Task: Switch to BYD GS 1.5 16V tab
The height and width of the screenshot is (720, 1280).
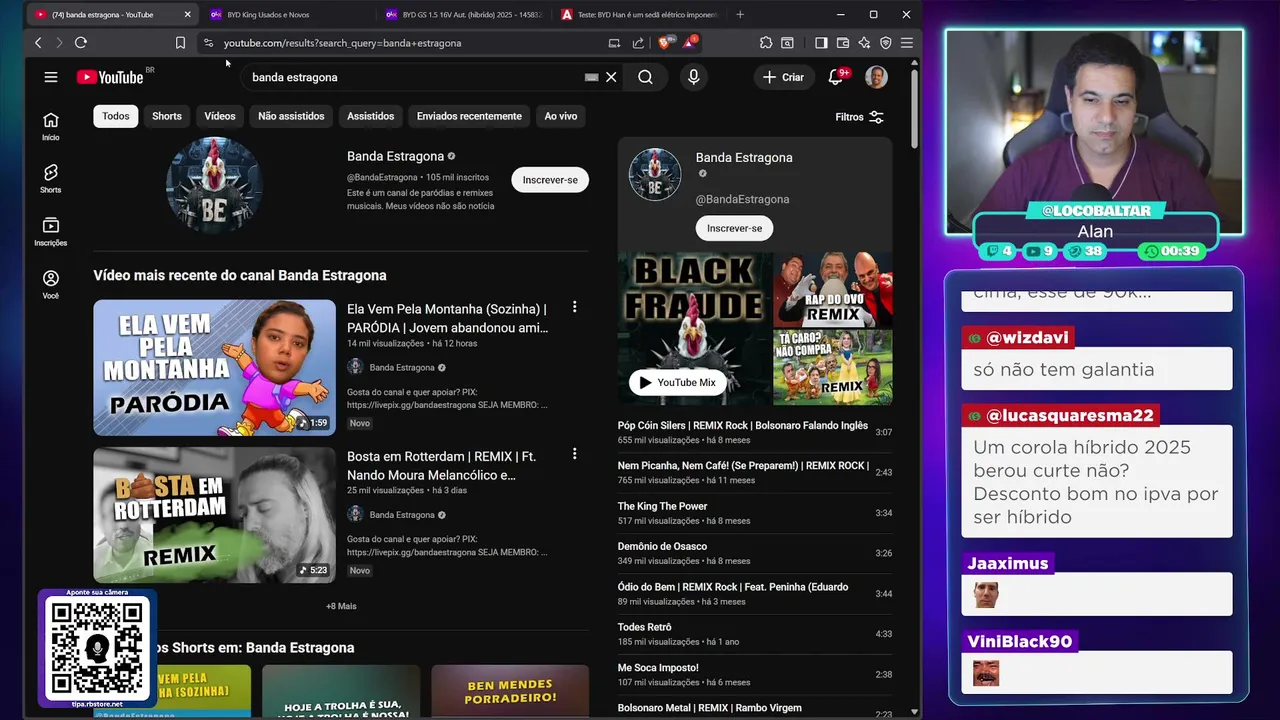Action: pos(462,15)
